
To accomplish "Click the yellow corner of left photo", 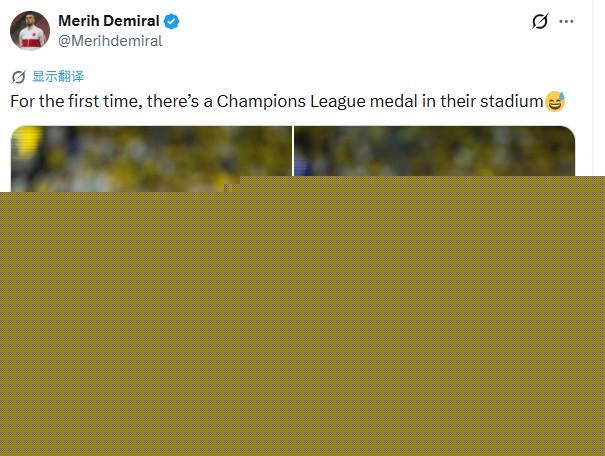I will pyautogui.click(x=26, y=141).
